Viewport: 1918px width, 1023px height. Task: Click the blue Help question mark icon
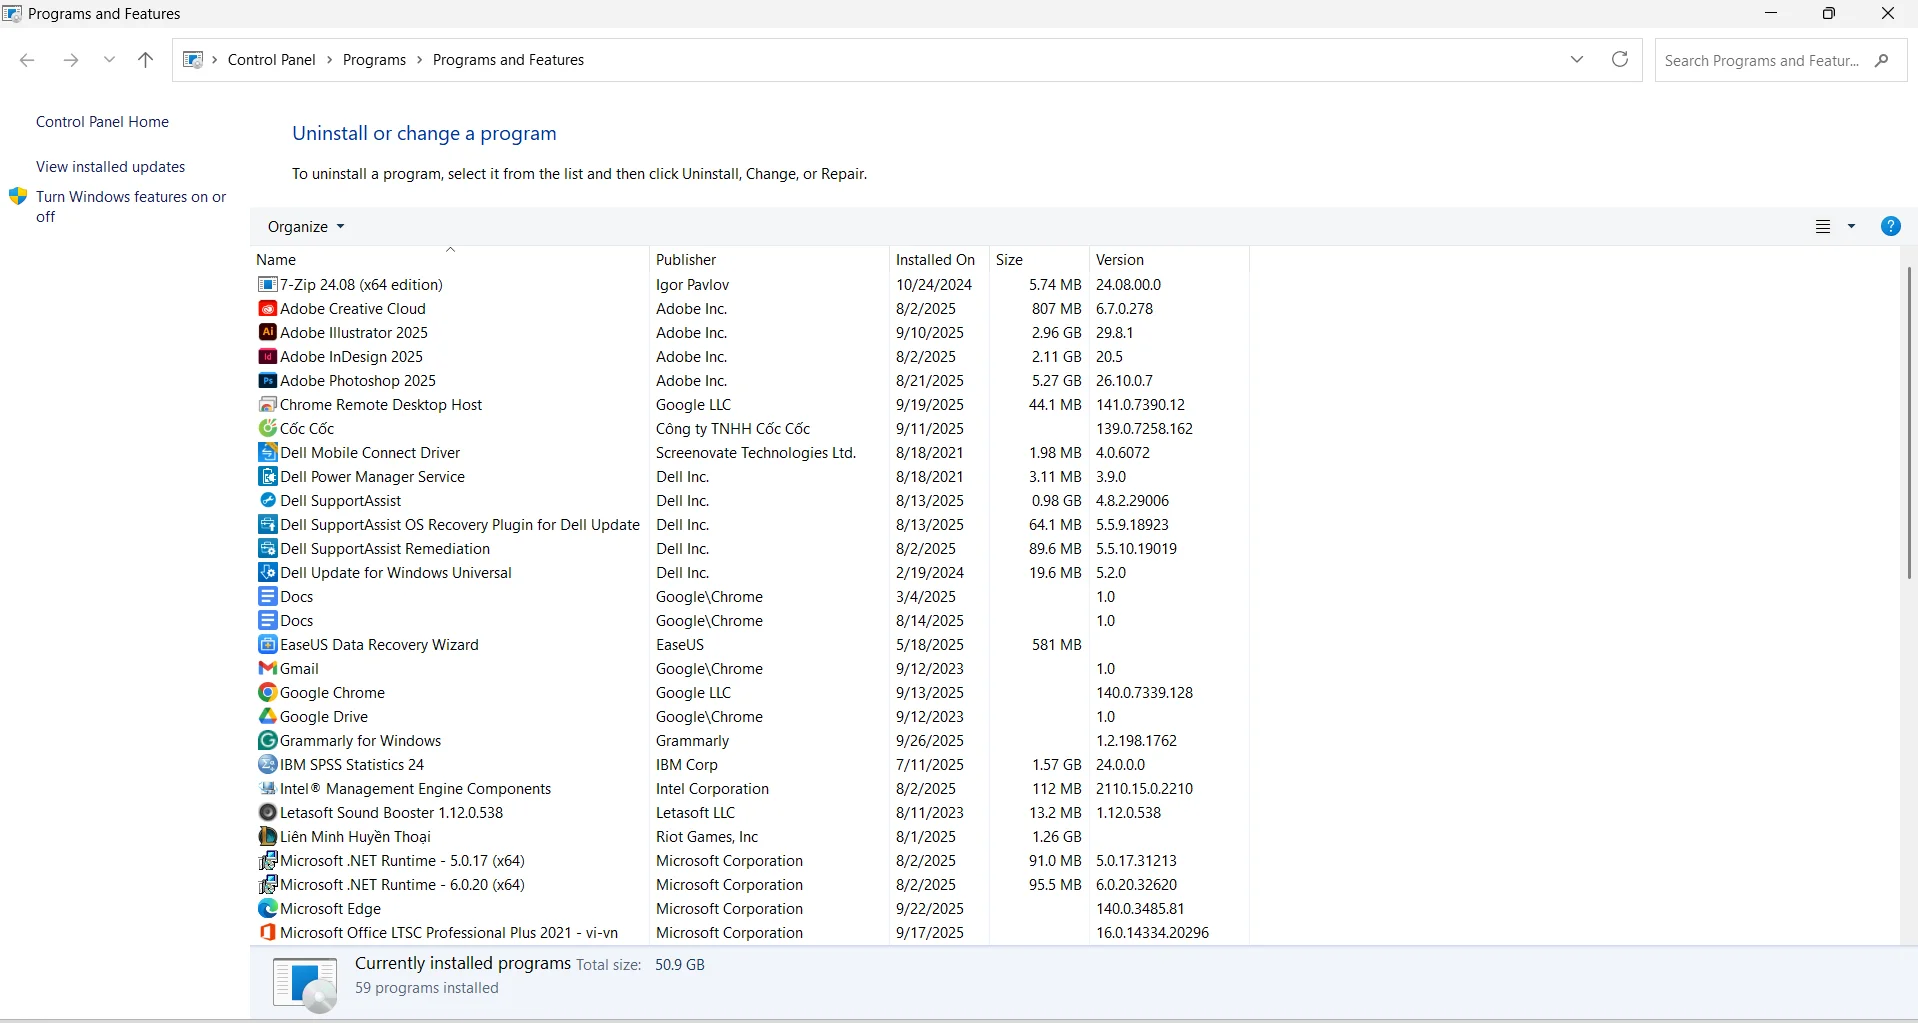1890,226
